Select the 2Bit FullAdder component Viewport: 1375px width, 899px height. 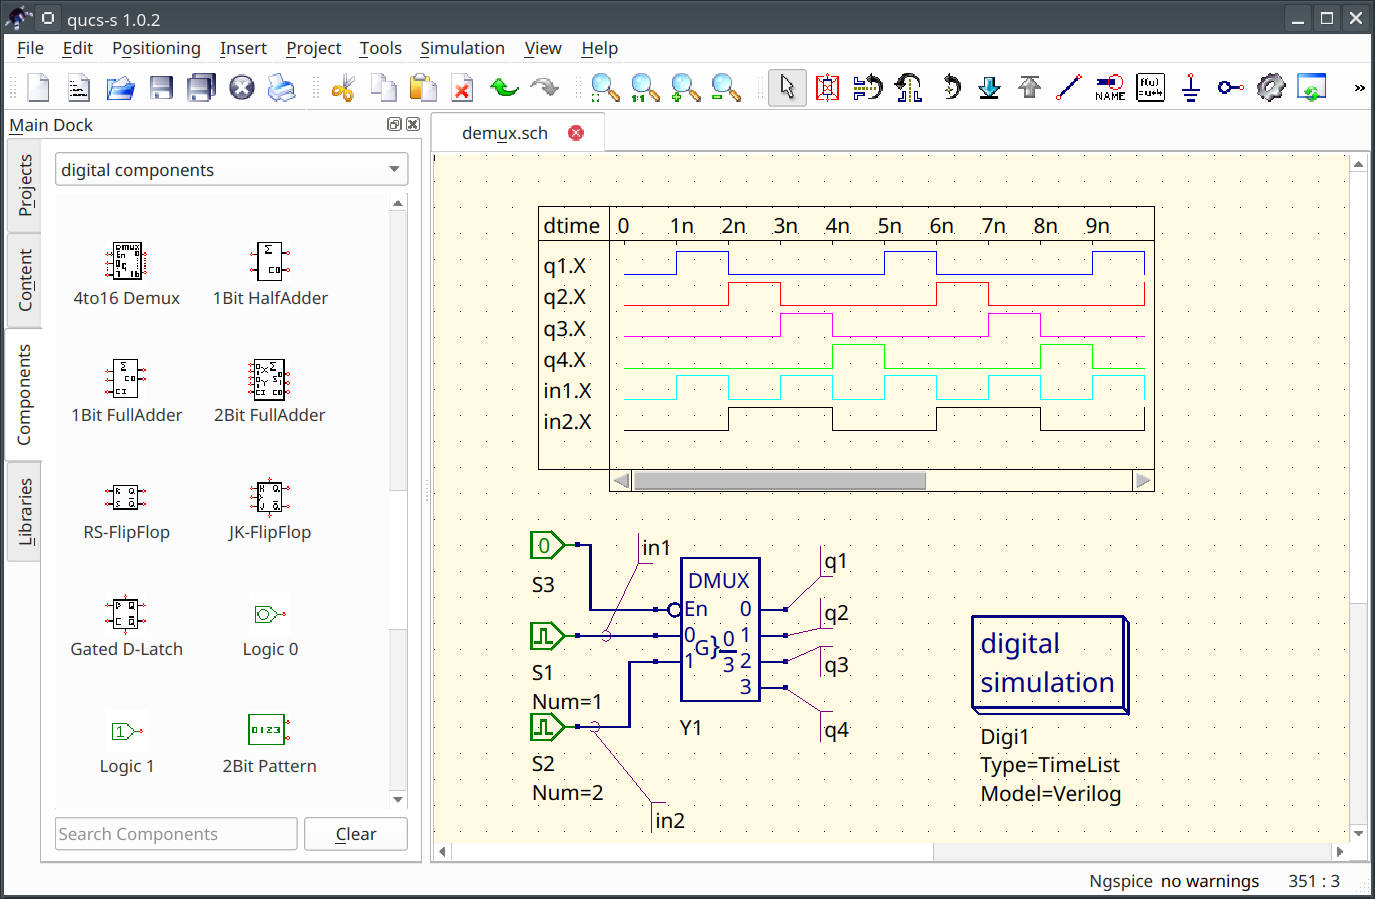click(270, 392)
